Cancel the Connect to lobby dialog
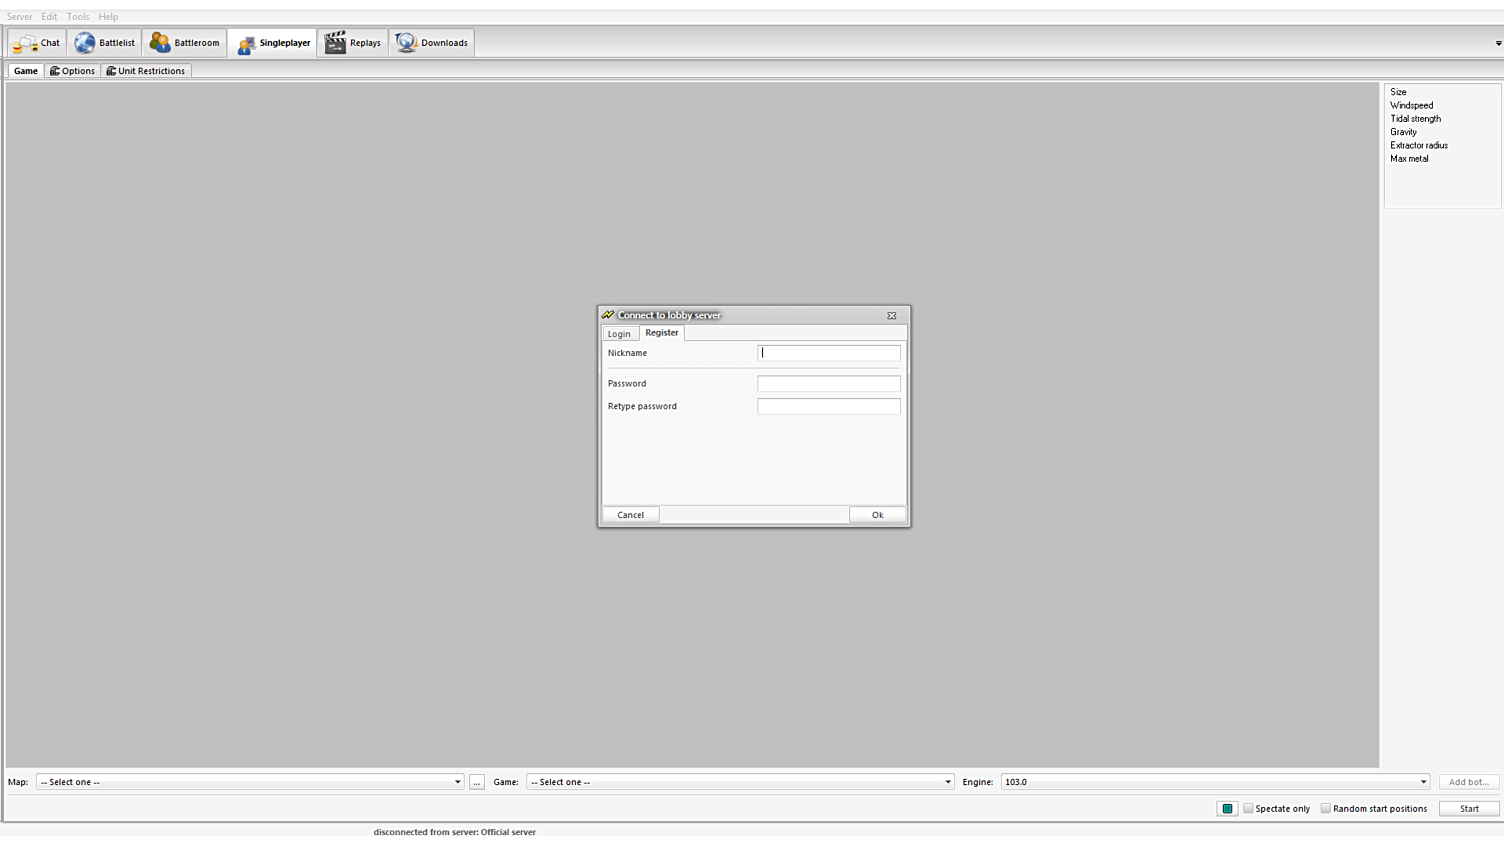Screen dimensions: 1504x846 630,515
